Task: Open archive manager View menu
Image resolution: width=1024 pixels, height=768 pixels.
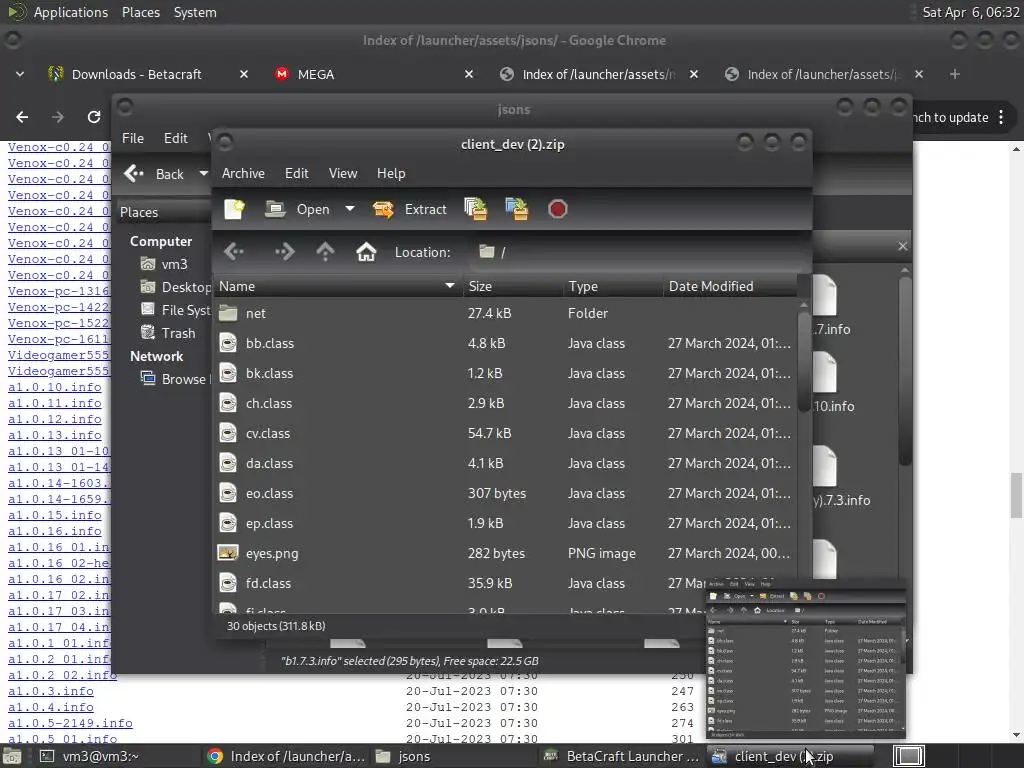Action: [343, 173]
